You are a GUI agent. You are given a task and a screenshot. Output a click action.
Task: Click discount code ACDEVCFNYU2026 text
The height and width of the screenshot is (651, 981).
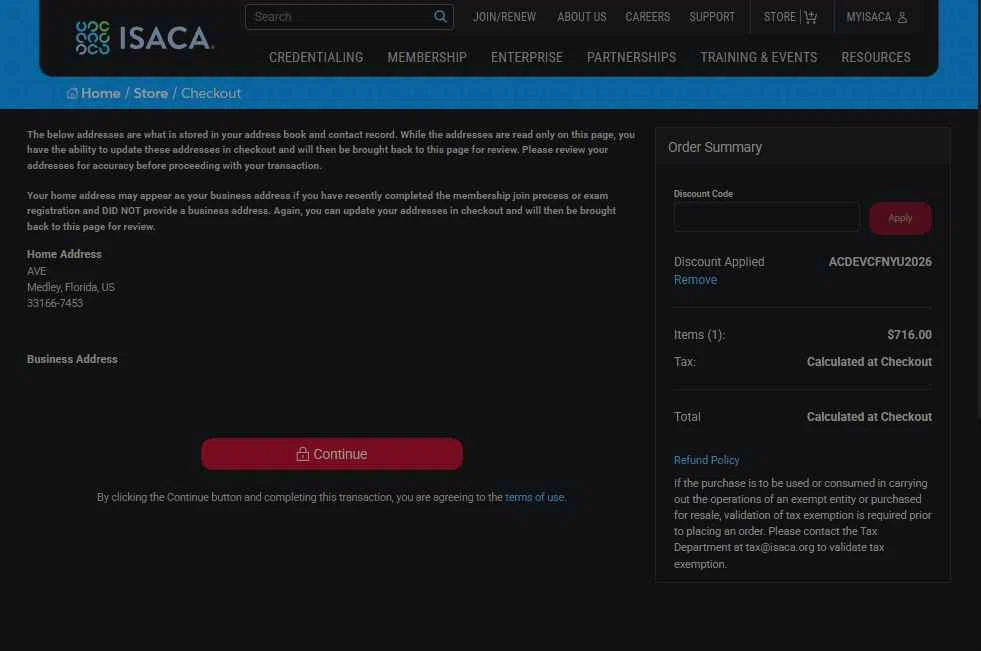pyautogui.click(x=880, y=262)
